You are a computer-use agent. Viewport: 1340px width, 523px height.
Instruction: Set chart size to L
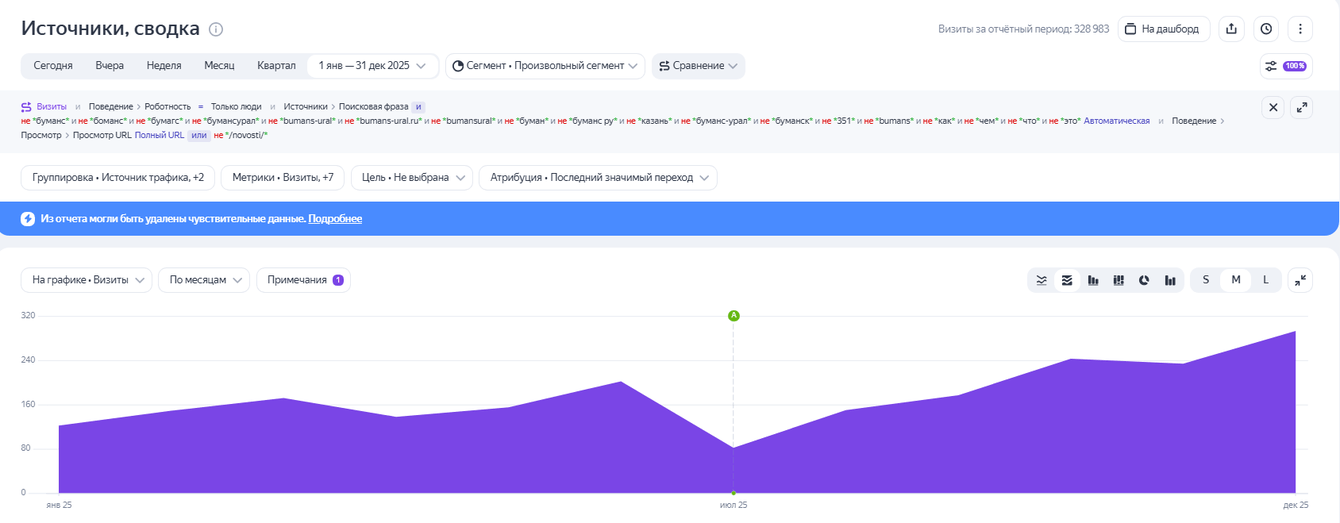tap(1265, 280)
